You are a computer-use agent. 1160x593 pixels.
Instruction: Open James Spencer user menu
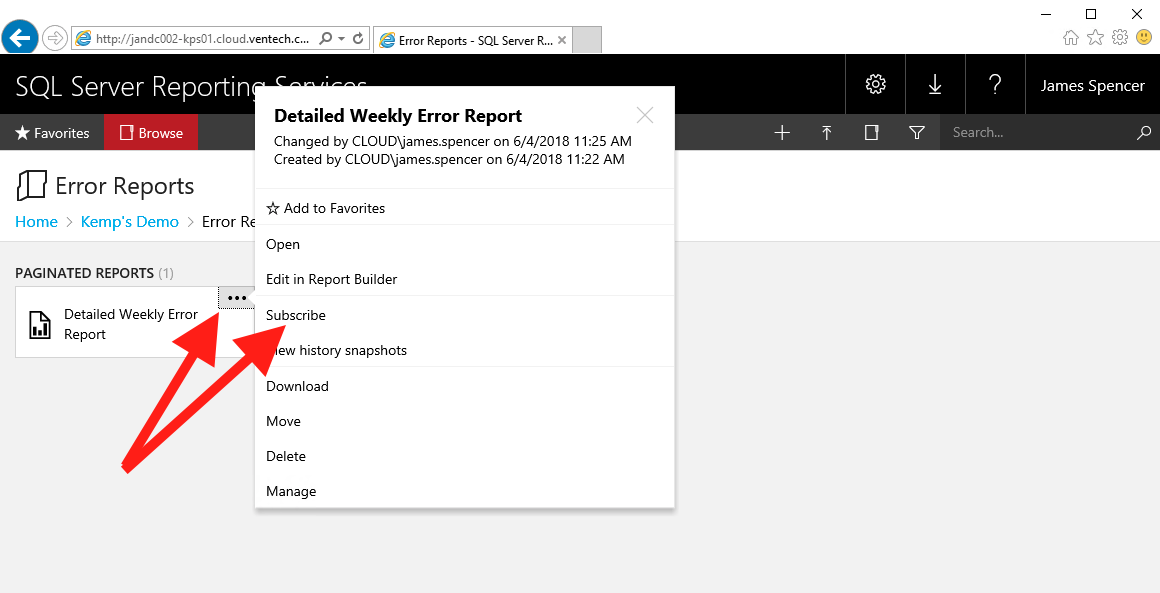point(1092,85)
